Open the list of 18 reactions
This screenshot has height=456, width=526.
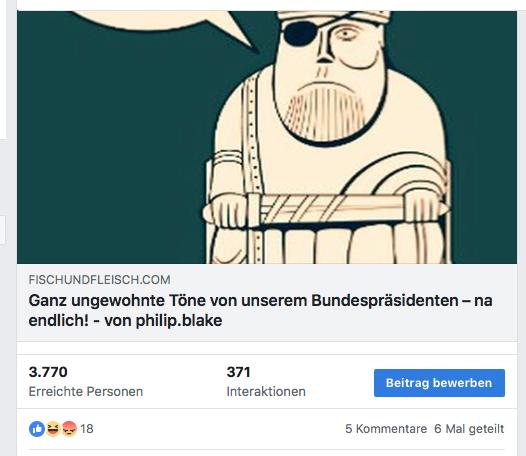pos(87,429)
